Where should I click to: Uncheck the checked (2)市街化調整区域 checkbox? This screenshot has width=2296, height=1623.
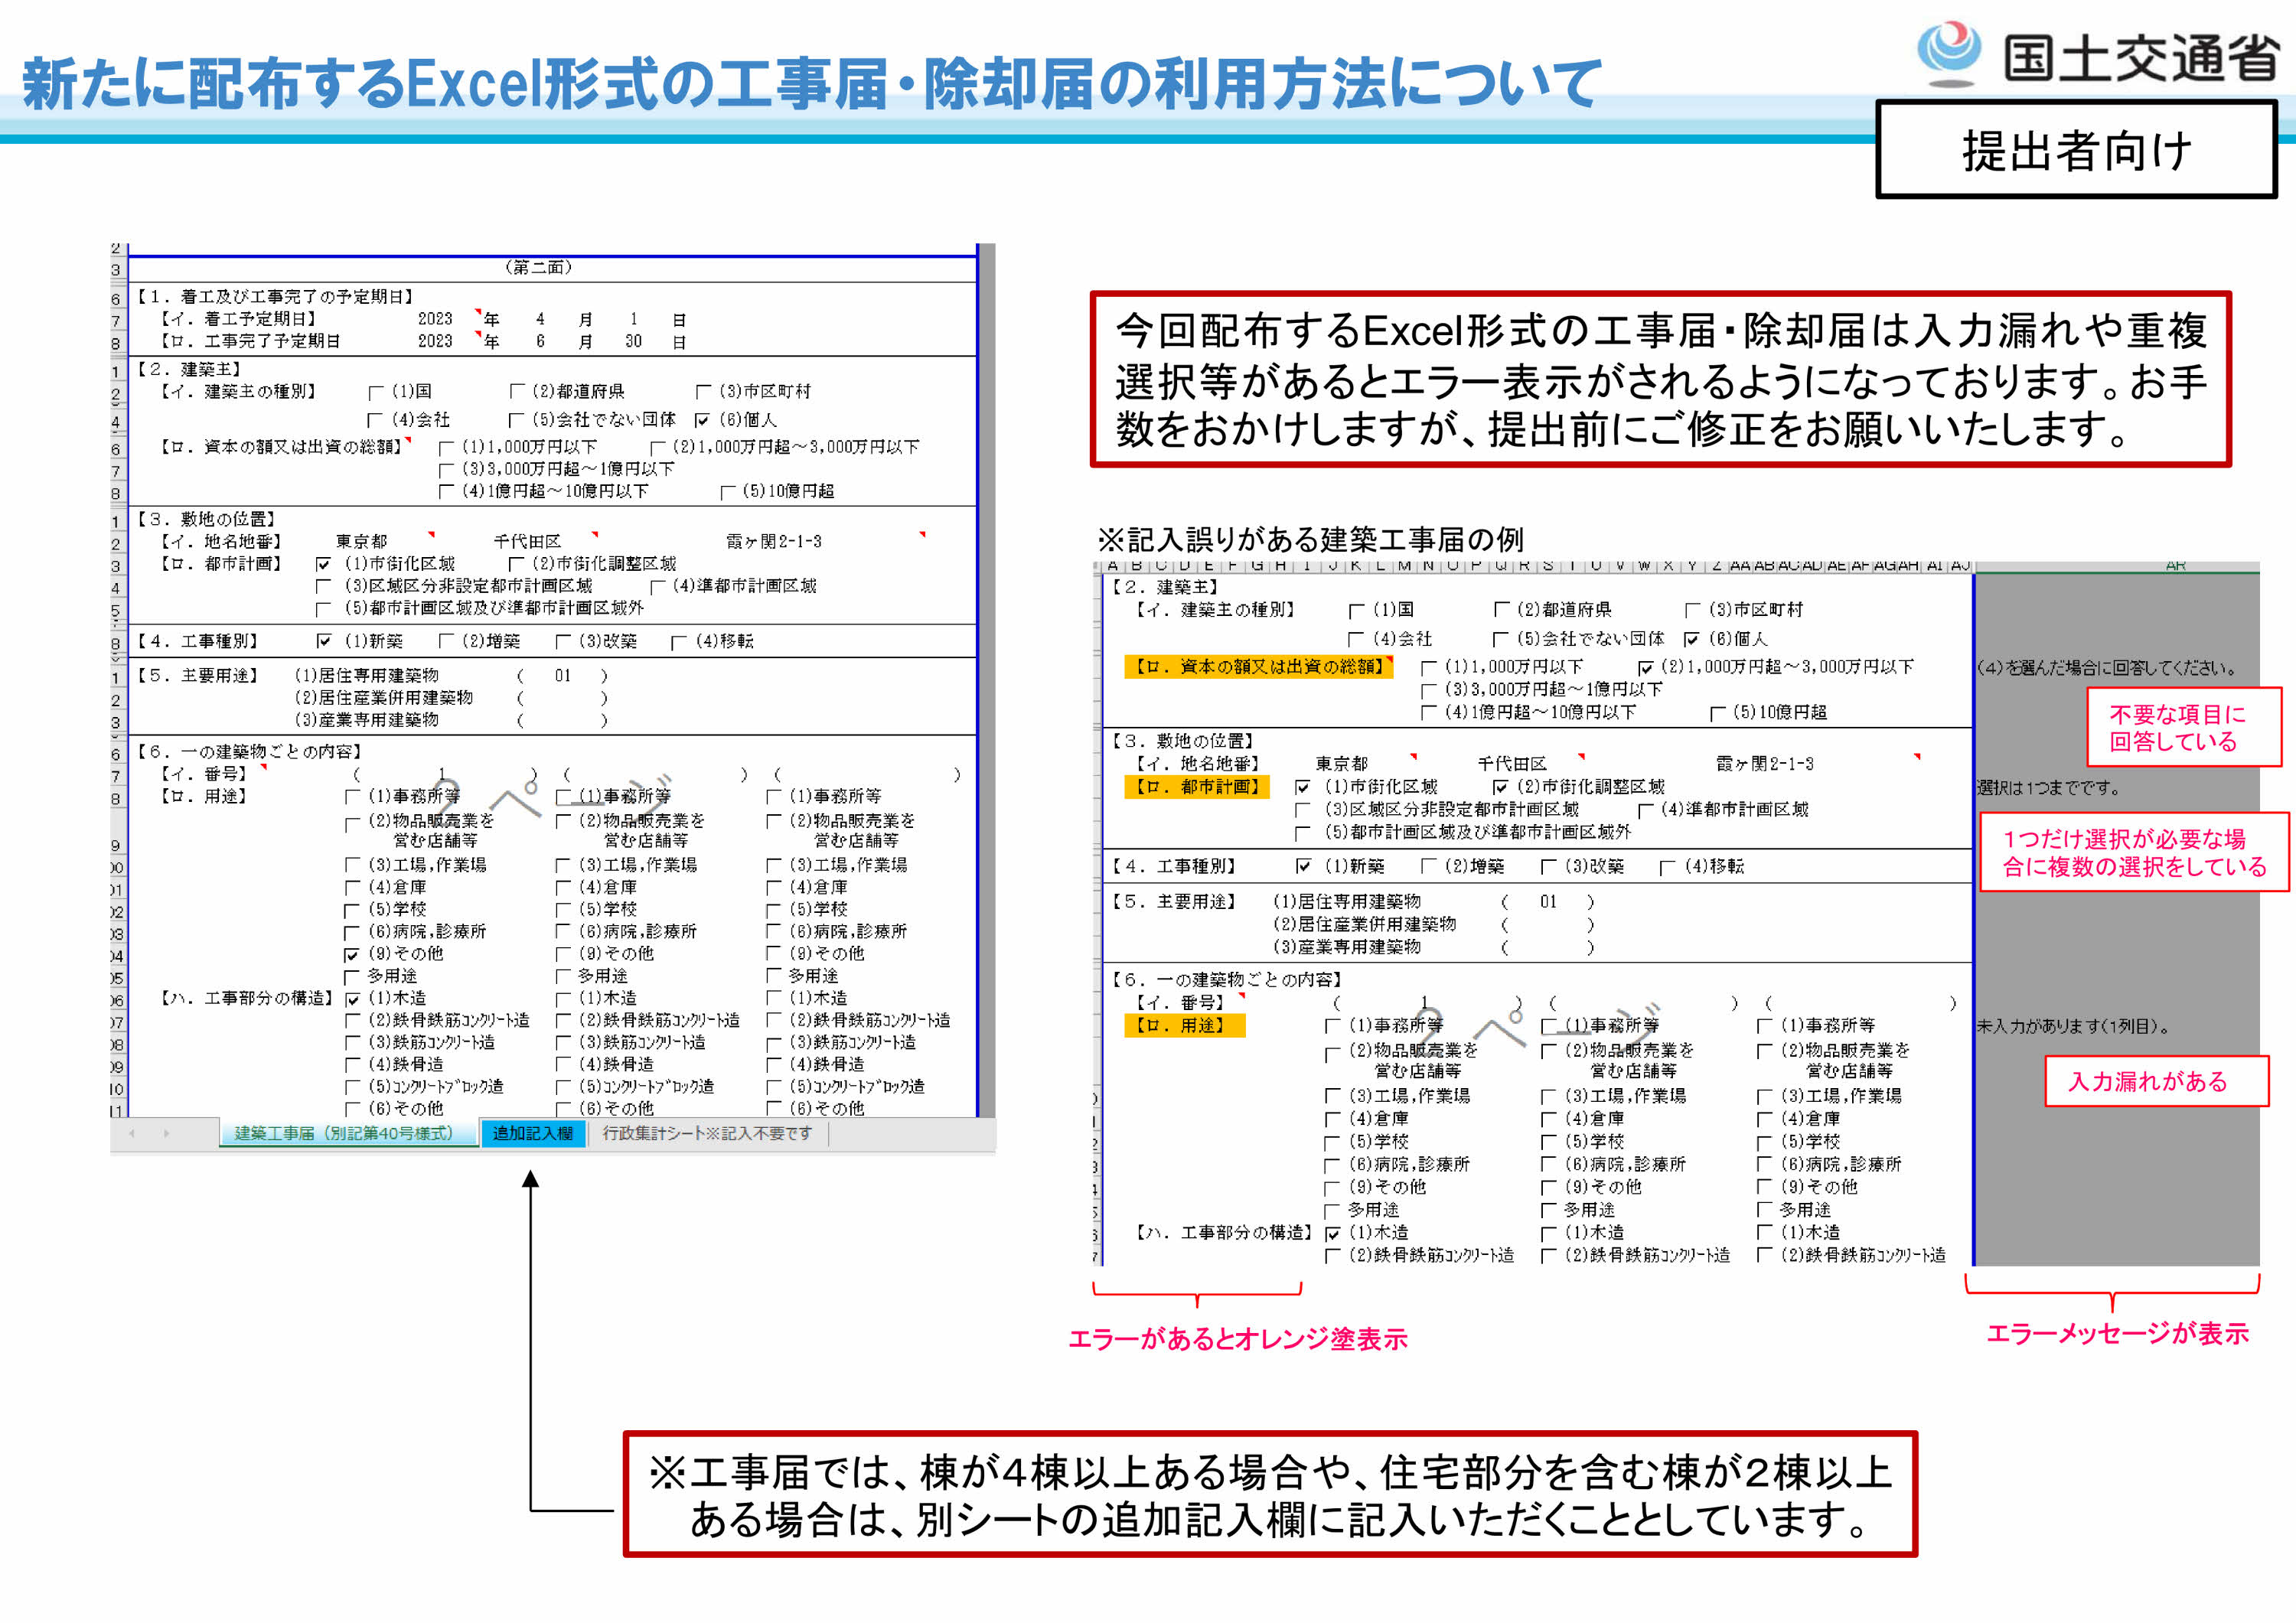[x=1500, y=788]
